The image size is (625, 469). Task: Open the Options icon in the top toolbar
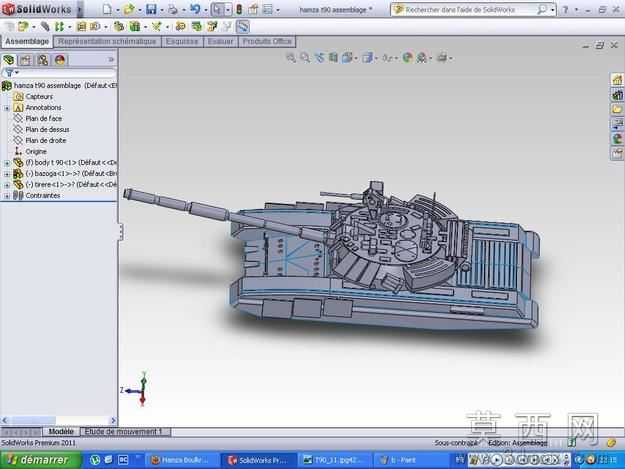pos(267,9)
